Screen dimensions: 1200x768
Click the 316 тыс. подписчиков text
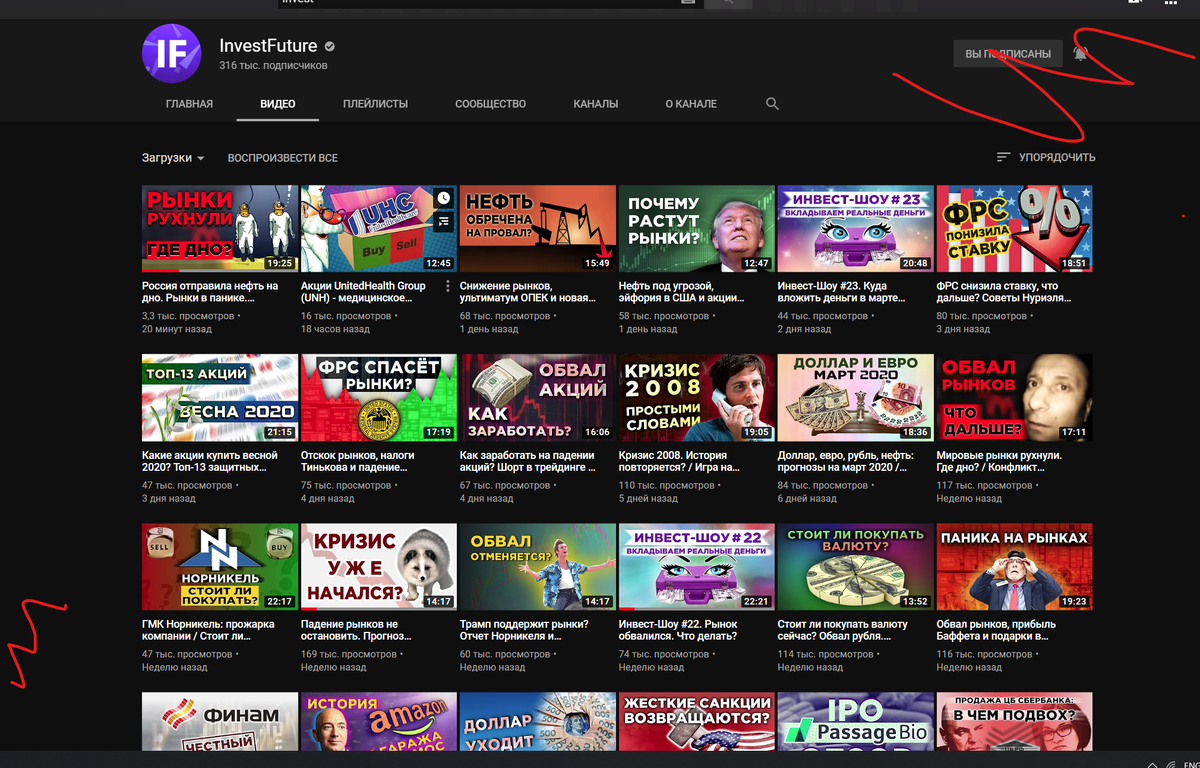(273, 66)
